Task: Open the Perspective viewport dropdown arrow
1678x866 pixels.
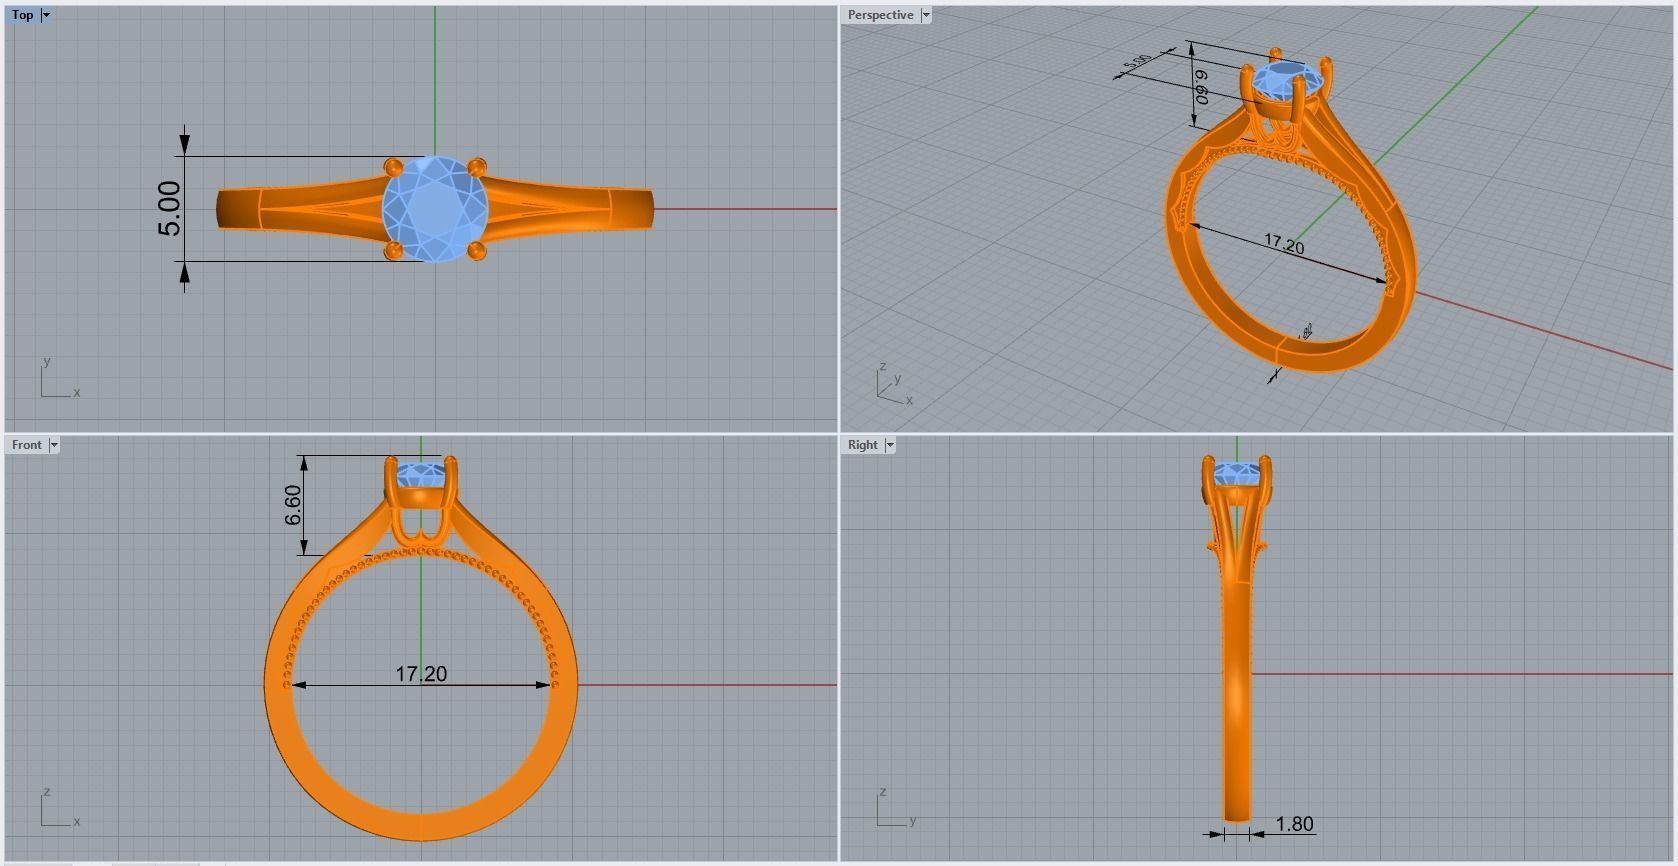Action: [x=926, y=15]
